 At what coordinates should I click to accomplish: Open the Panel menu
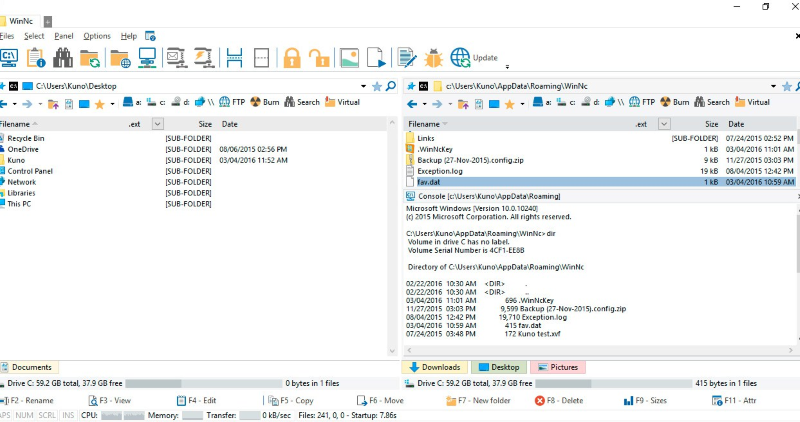click(x=64, y=36)
